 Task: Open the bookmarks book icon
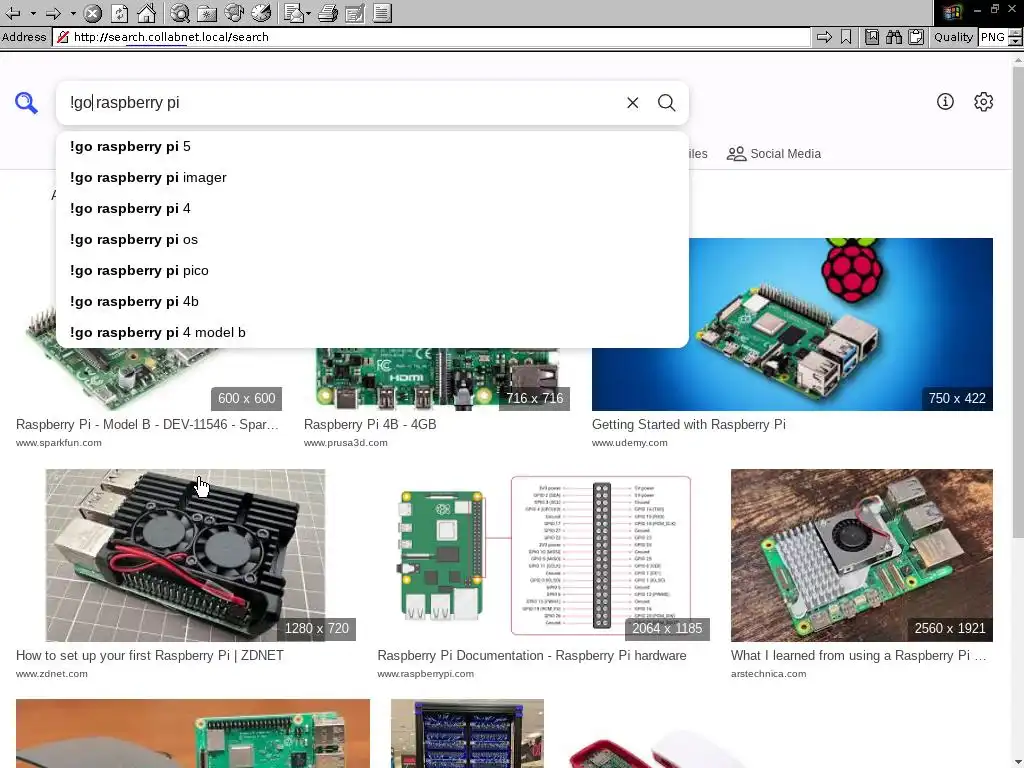pos(872,37)
